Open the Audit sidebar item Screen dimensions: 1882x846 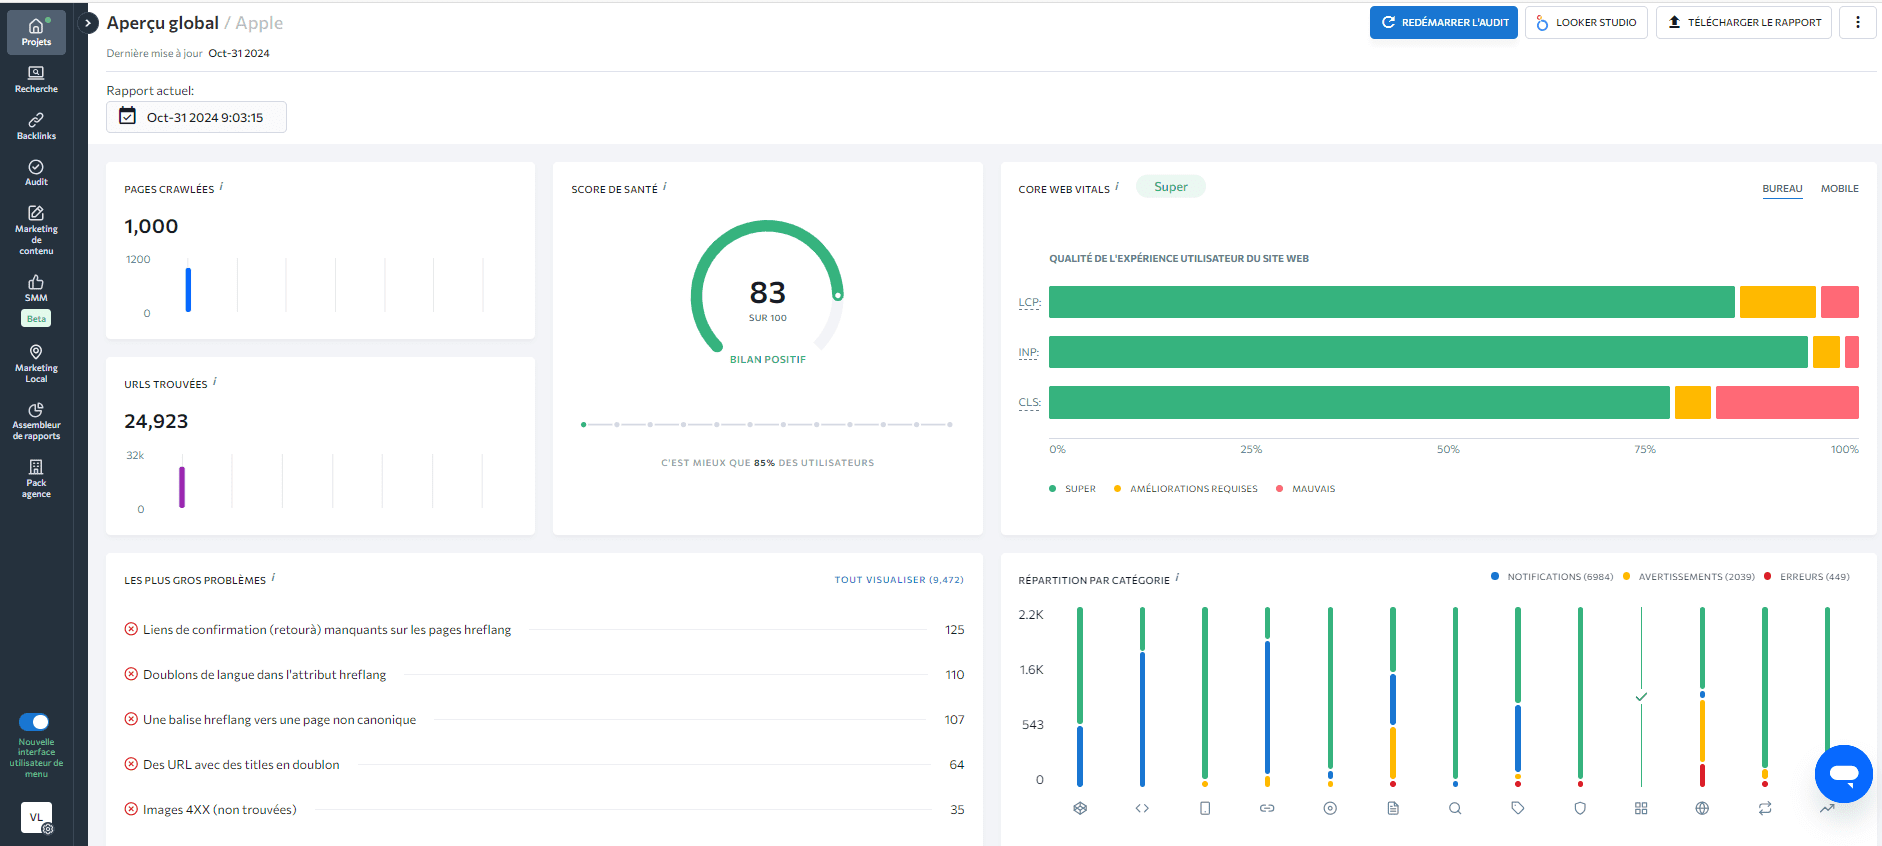click(x=36, y=172)
